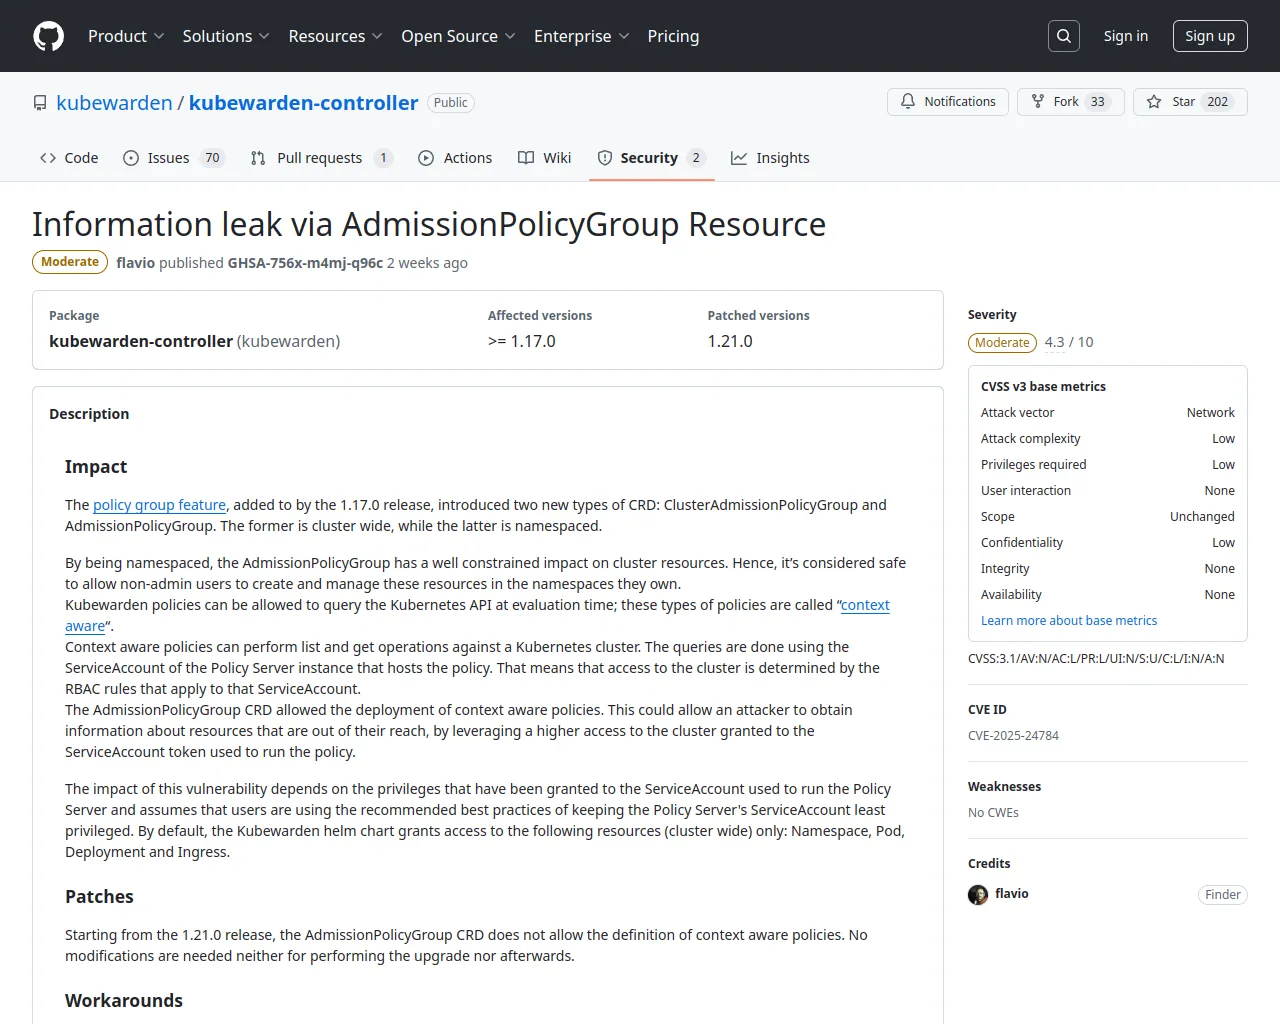Image resolution: width=1280 pixels, height=1024 pixels.
Task: Click the Public repository badge
Action: (451, 103)
